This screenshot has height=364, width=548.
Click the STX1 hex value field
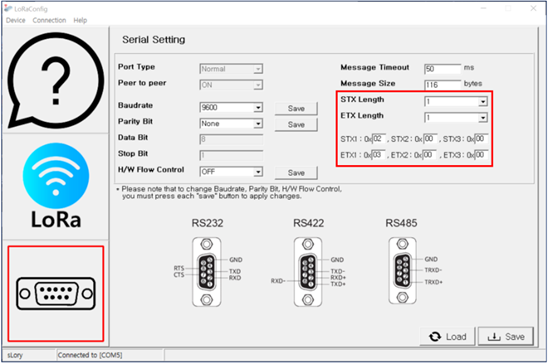tap(379, 139)
